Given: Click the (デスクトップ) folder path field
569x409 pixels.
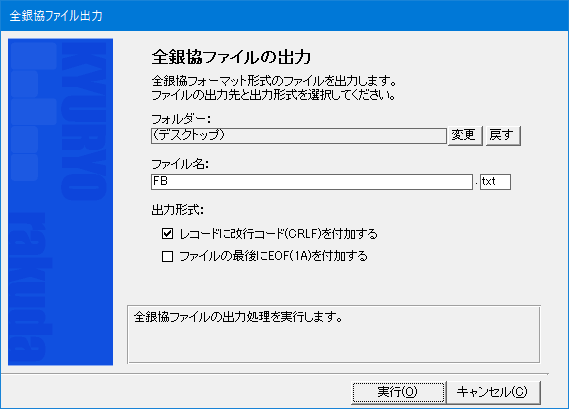Looking at the screenshot, I should 299,135.
